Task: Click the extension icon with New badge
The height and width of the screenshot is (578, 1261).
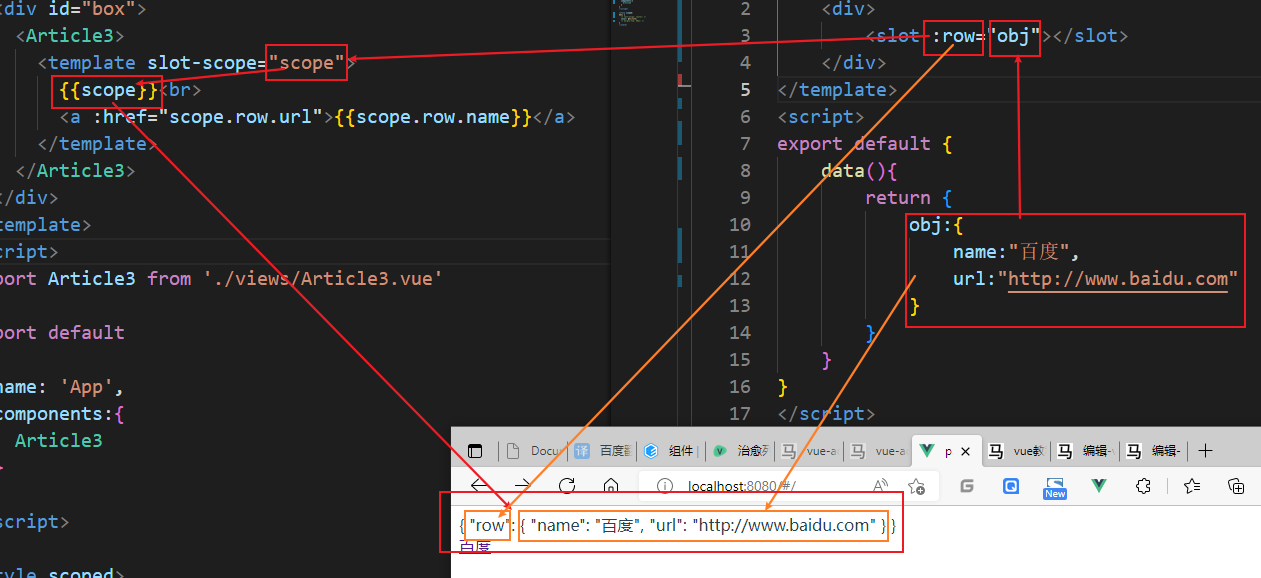Action: pyautogui.click(x=1053, y=486)
